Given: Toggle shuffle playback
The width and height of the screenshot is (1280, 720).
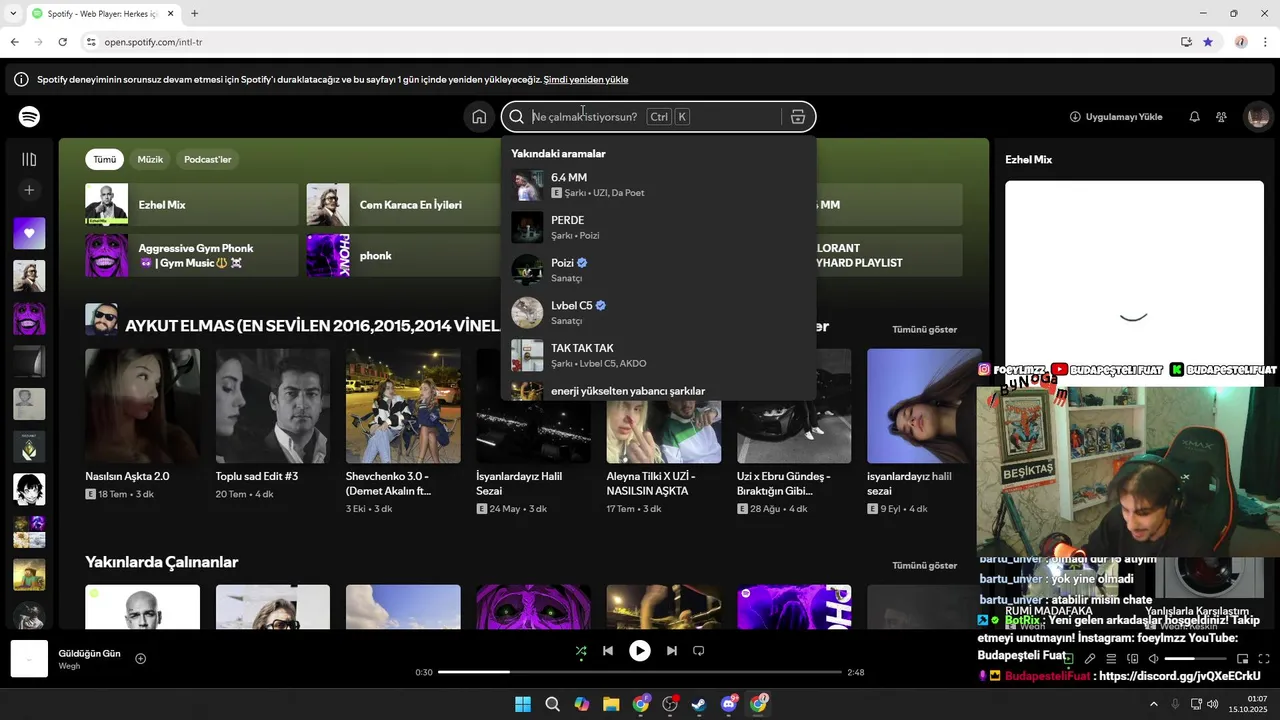Looking at the screenshot, I should [581, 651].
